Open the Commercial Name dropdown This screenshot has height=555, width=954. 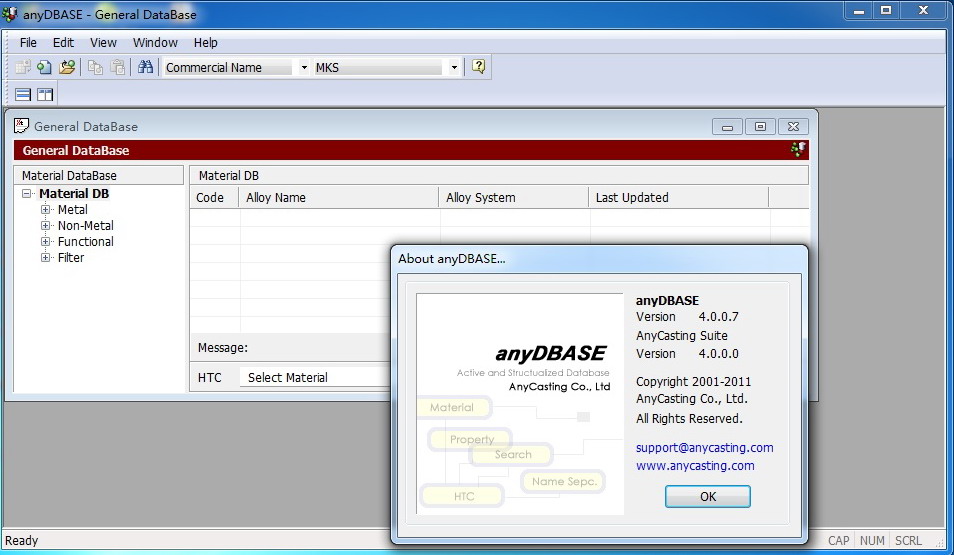point(304,68)
